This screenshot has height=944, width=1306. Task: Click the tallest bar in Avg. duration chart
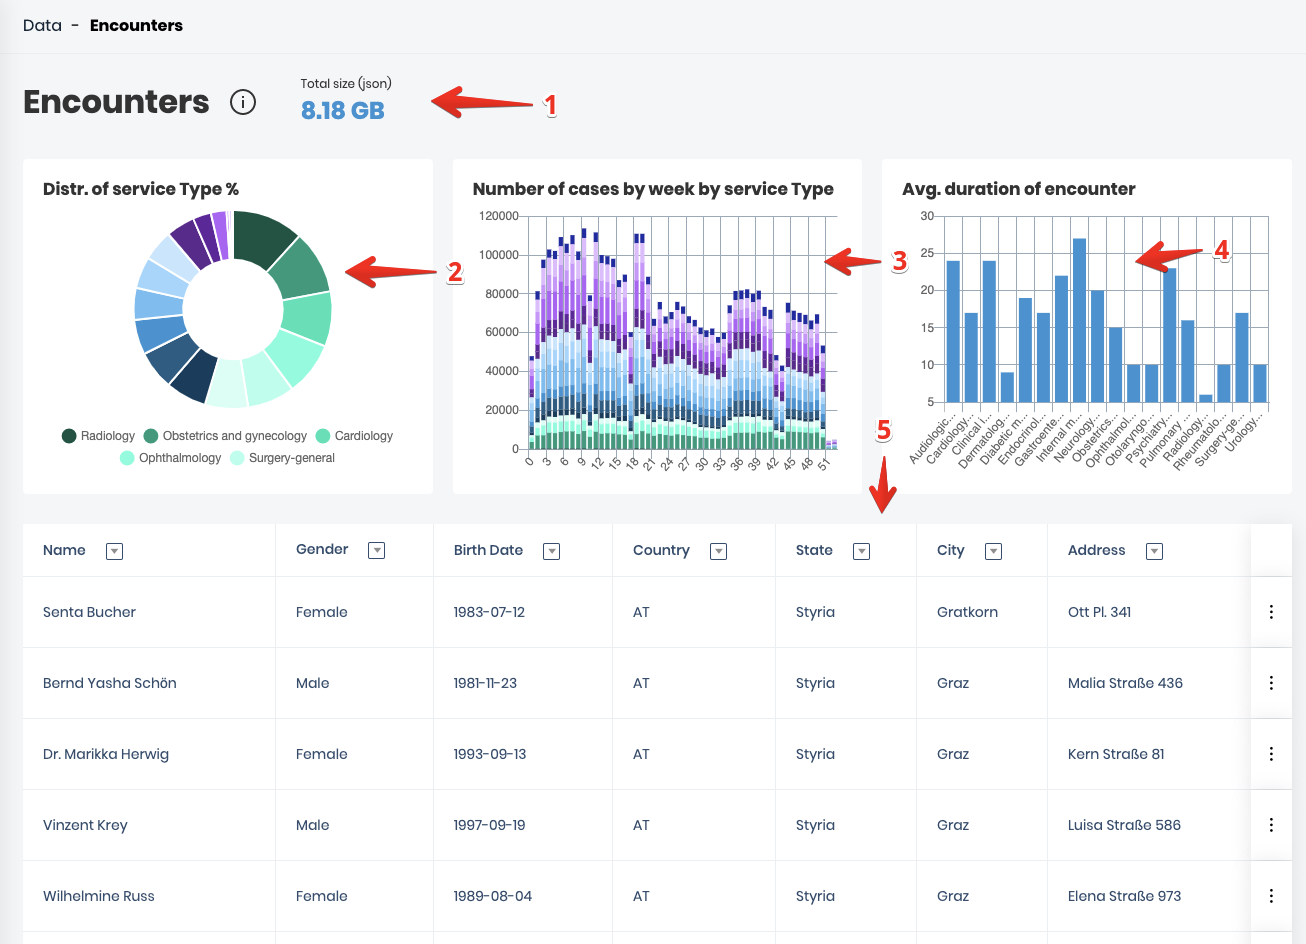point(1079,320)
